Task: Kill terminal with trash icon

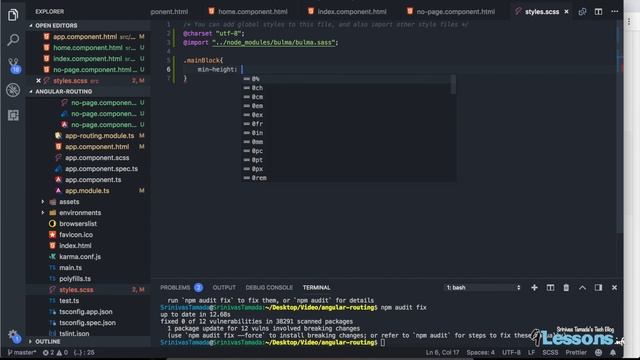Action: point(566,288)
